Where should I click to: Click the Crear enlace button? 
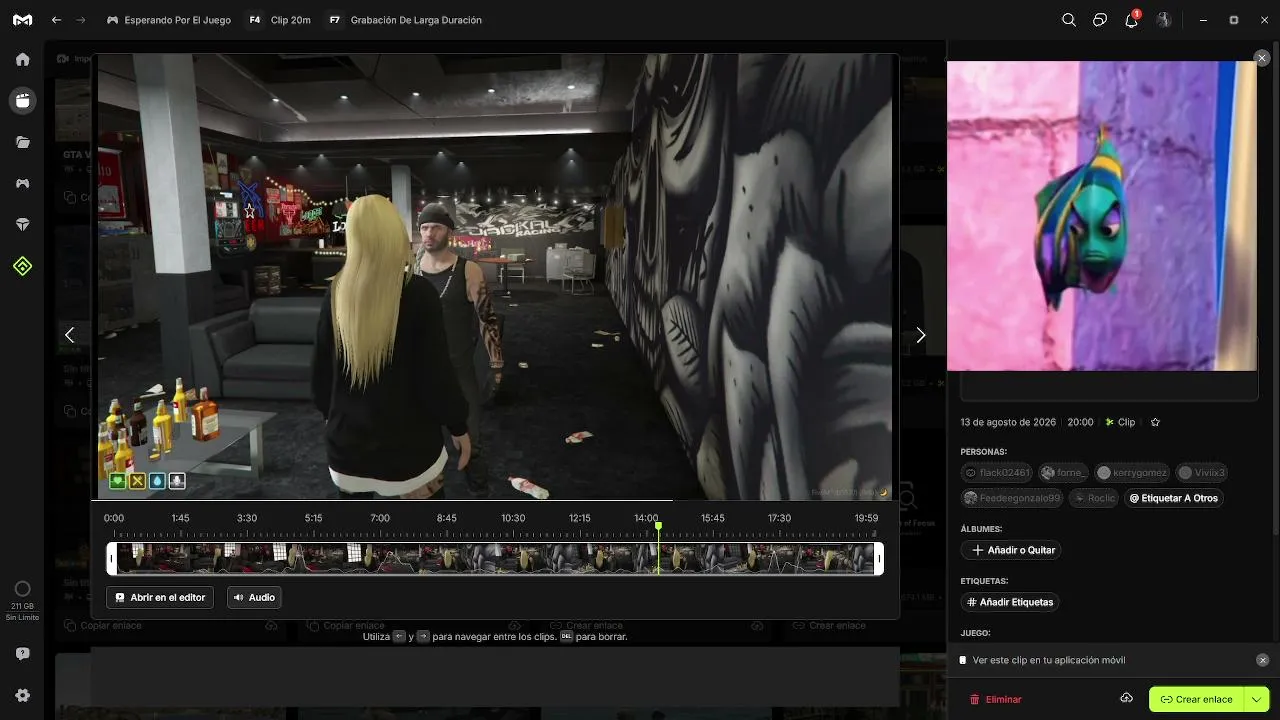(1196, 699)
